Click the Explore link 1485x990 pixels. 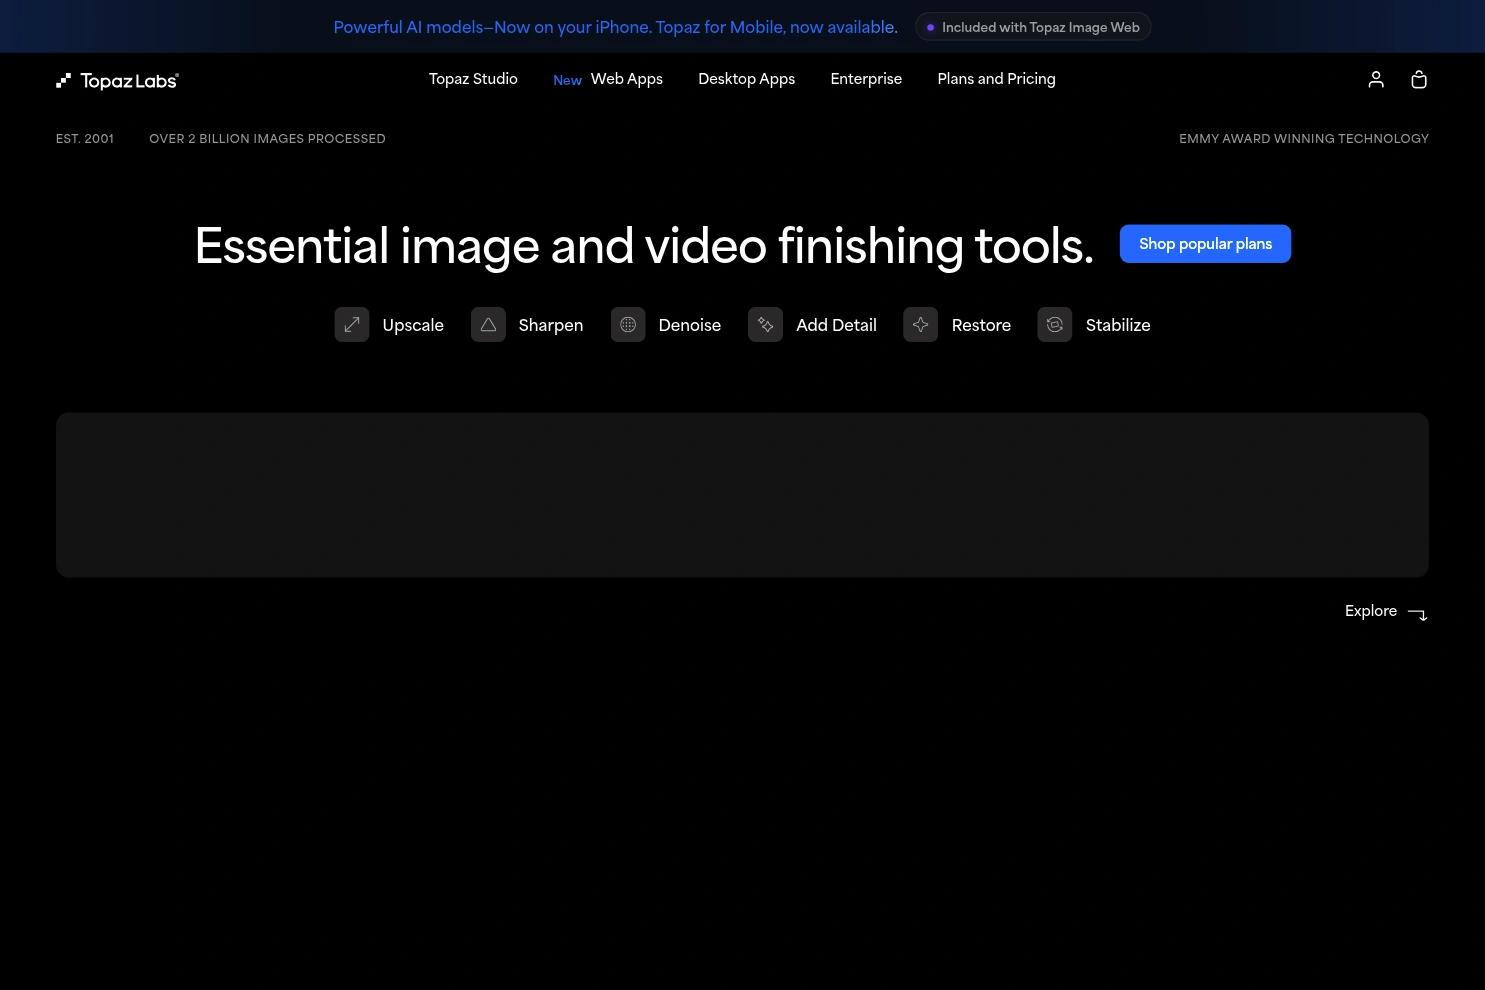pyautogui.click(x=1371, y=611)
